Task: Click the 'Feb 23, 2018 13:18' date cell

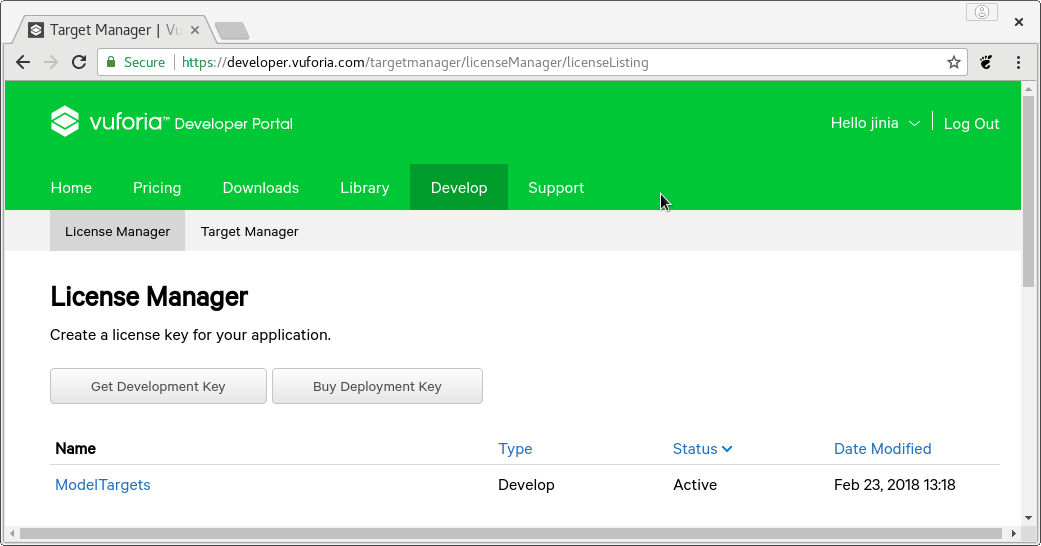Action: click(x=894, y=485)
